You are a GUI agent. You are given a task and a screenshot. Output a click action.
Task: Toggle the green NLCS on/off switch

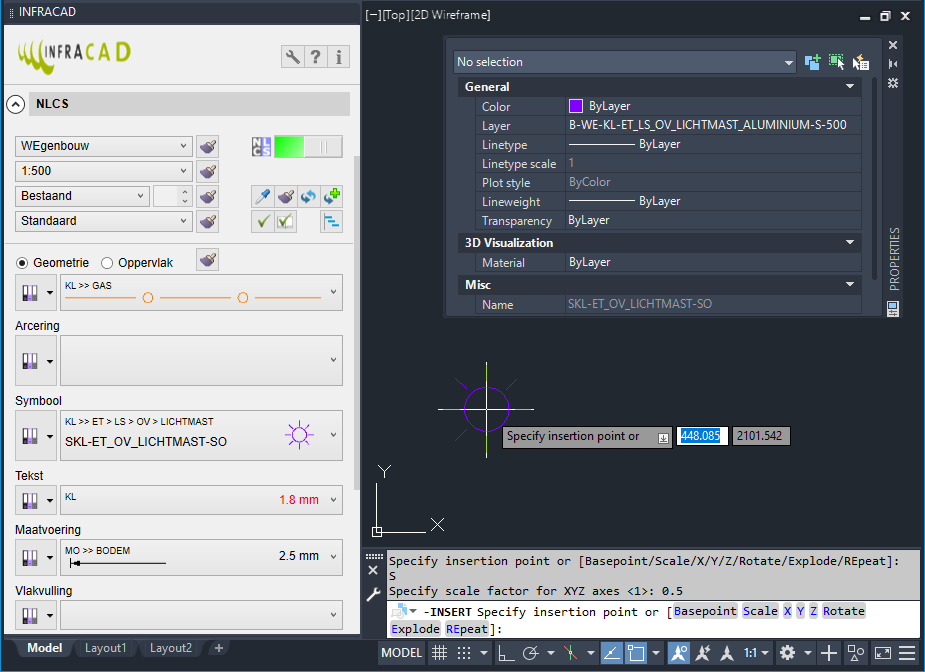coord(308,147)
